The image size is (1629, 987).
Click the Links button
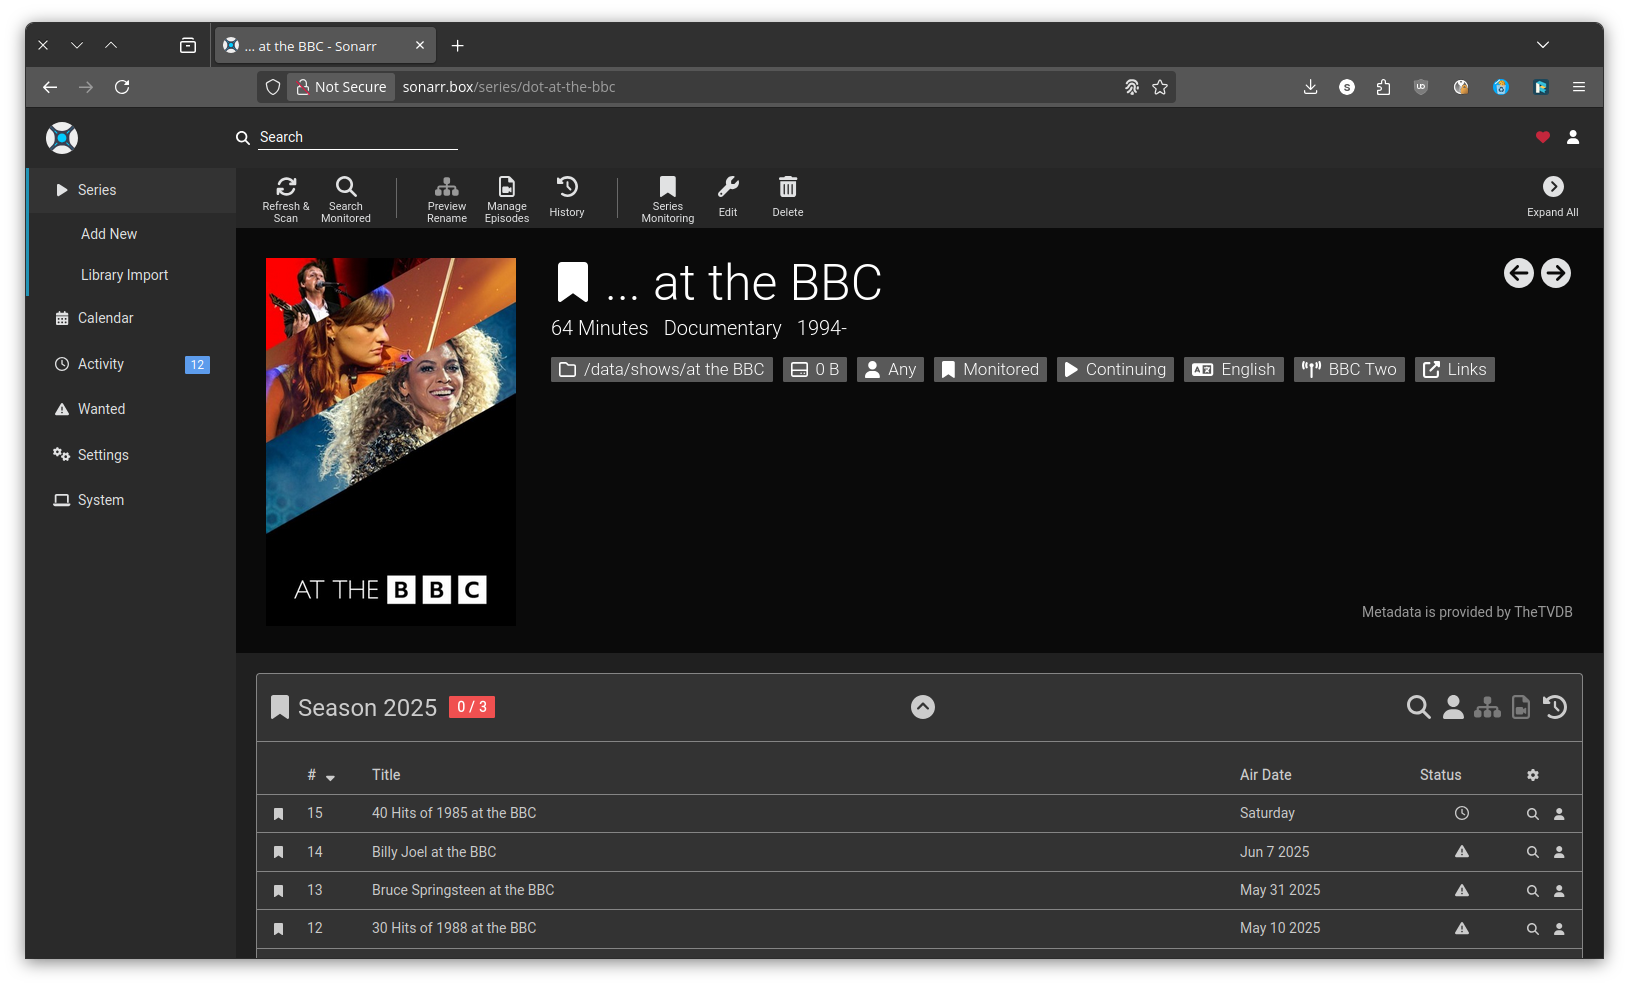click(x=1454, y=370)
